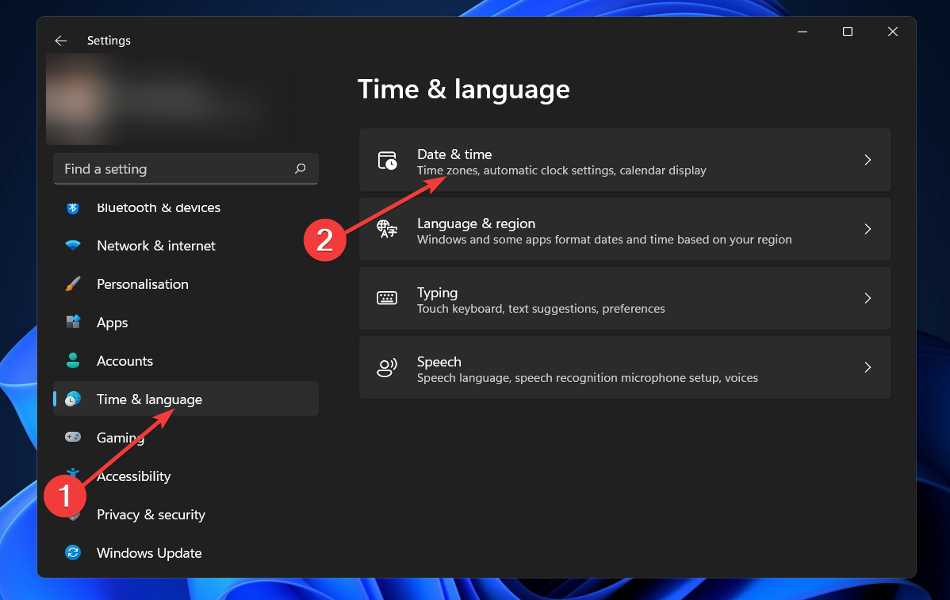Image resolution: width=950 pixels, height=600 pixels.
Task: Open the Typing settings card
Action: 625,298
